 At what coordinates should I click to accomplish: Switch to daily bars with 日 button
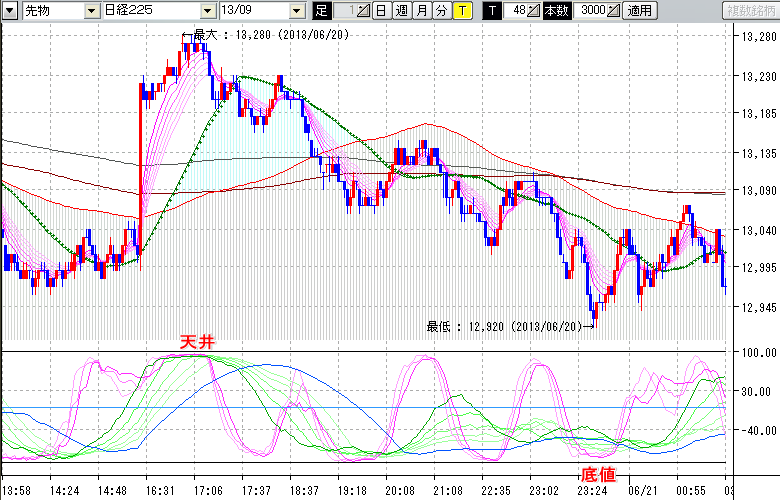381,11
